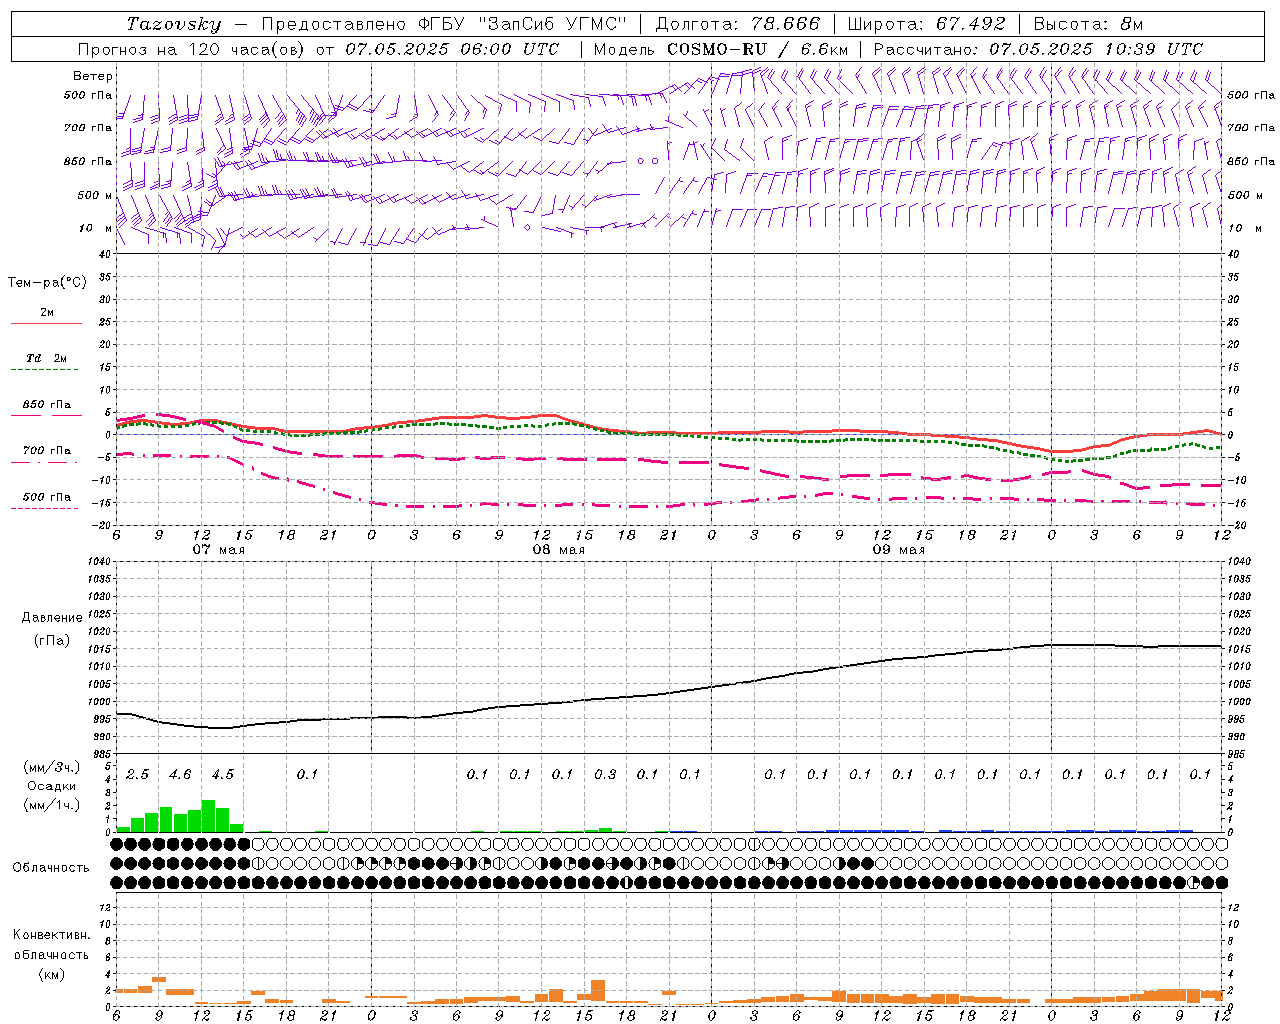1280x1024 pixels.
Task: Click the 500 гПа temperature legend entry above dashed line
Action: (47, 497)
